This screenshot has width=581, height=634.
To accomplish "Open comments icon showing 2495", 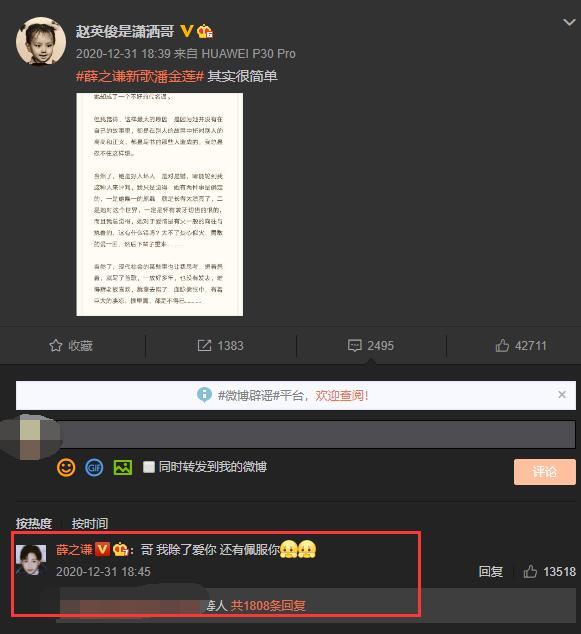I will pos(355,345).
